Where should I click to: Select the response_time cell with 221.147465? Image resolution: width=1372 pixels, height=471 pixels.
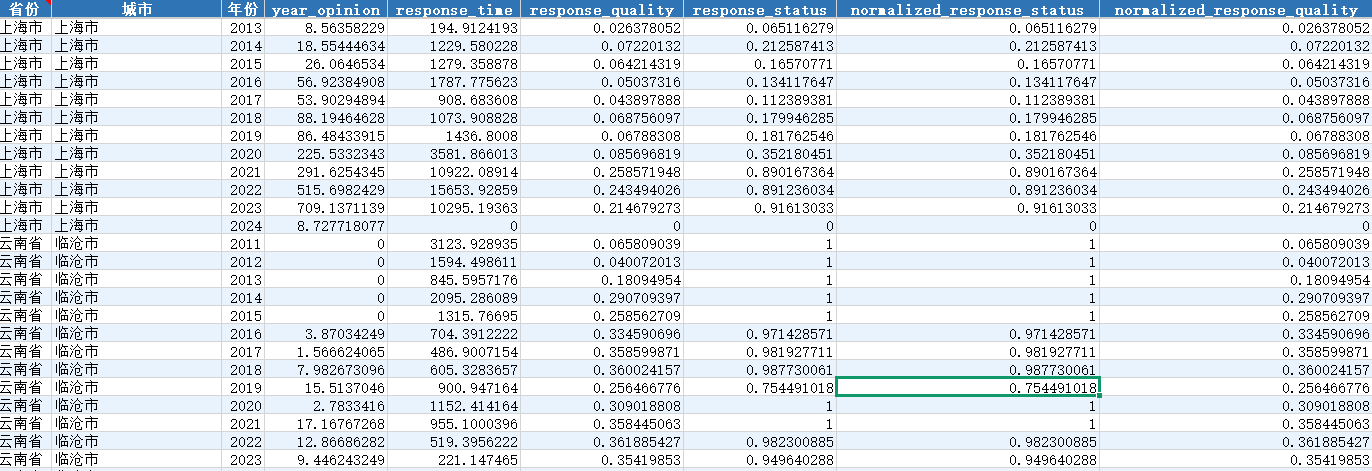[454, 460]
